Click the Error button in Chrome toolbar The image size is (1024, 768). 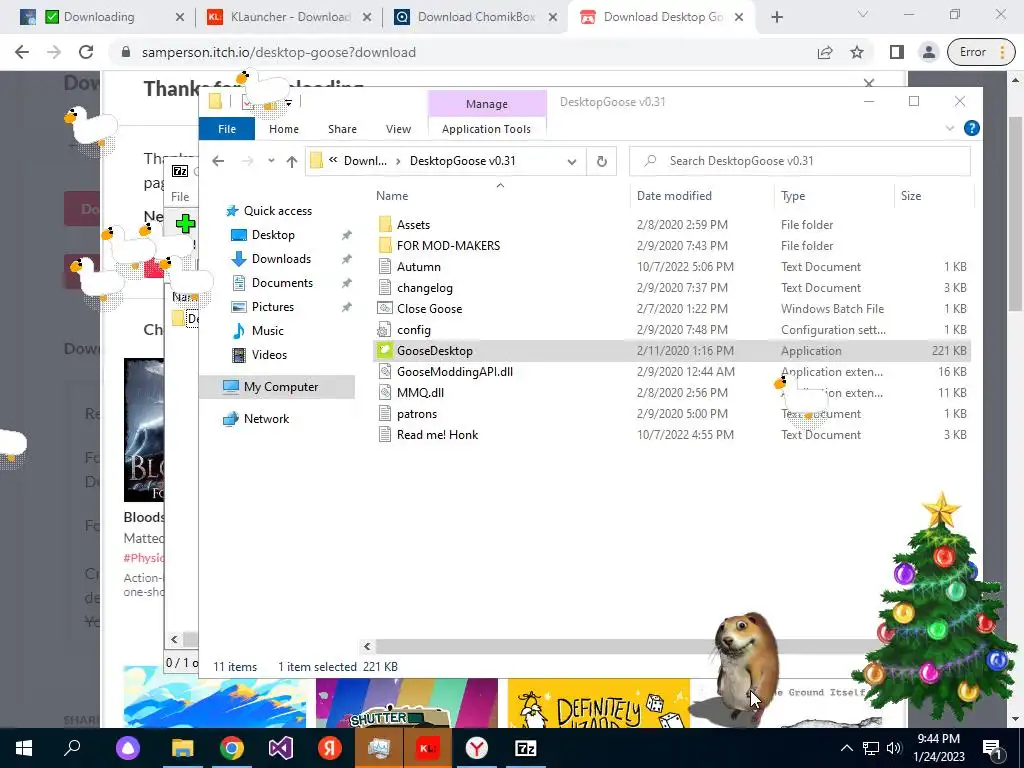[x=980, y=52]
